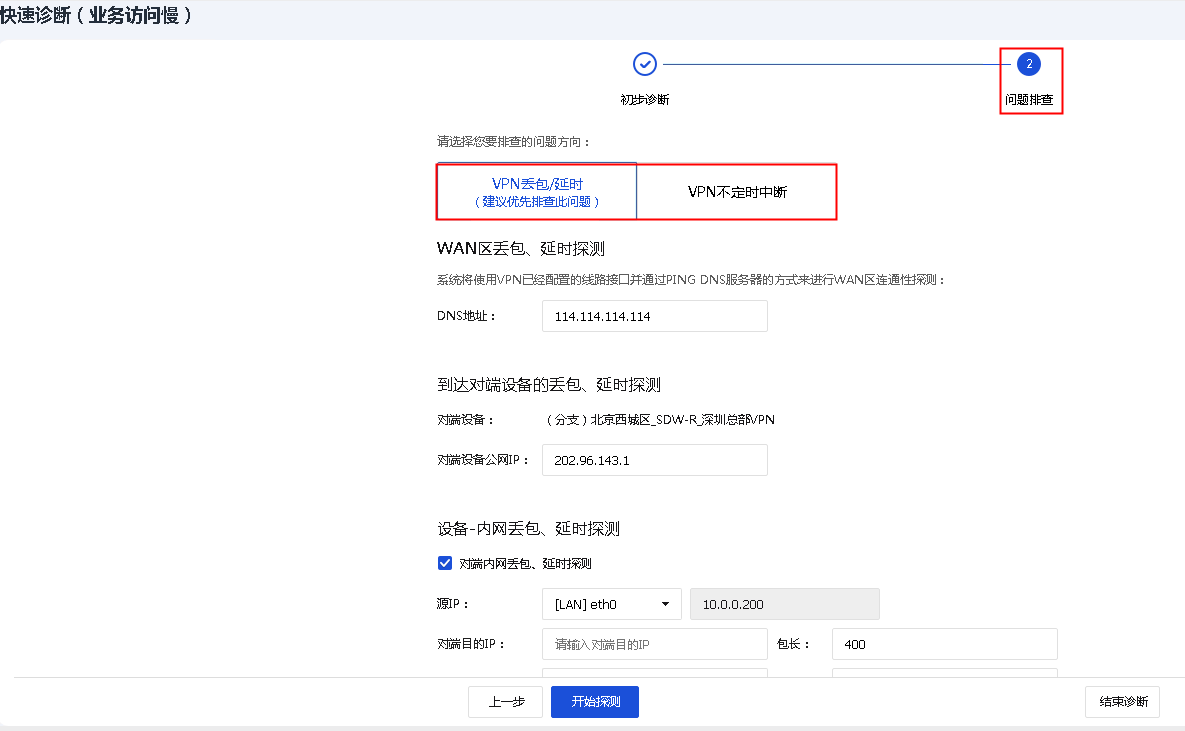The height and width of the screenshot is (731, 1185).
Task: Toggle the 对端内网丢包、延时探测 checkbox
Action: pyautogui.click(x=446, y=563)
